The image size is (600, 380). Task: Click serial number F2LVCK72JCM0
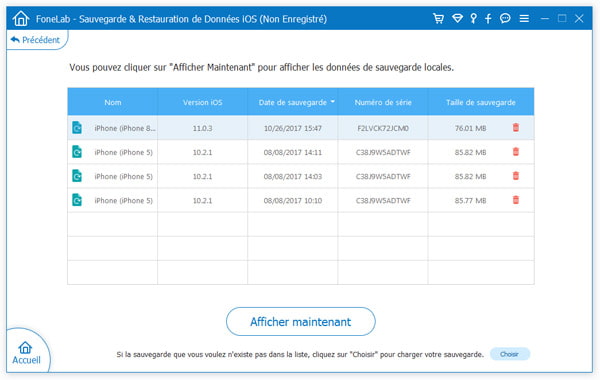click(383, 128)
